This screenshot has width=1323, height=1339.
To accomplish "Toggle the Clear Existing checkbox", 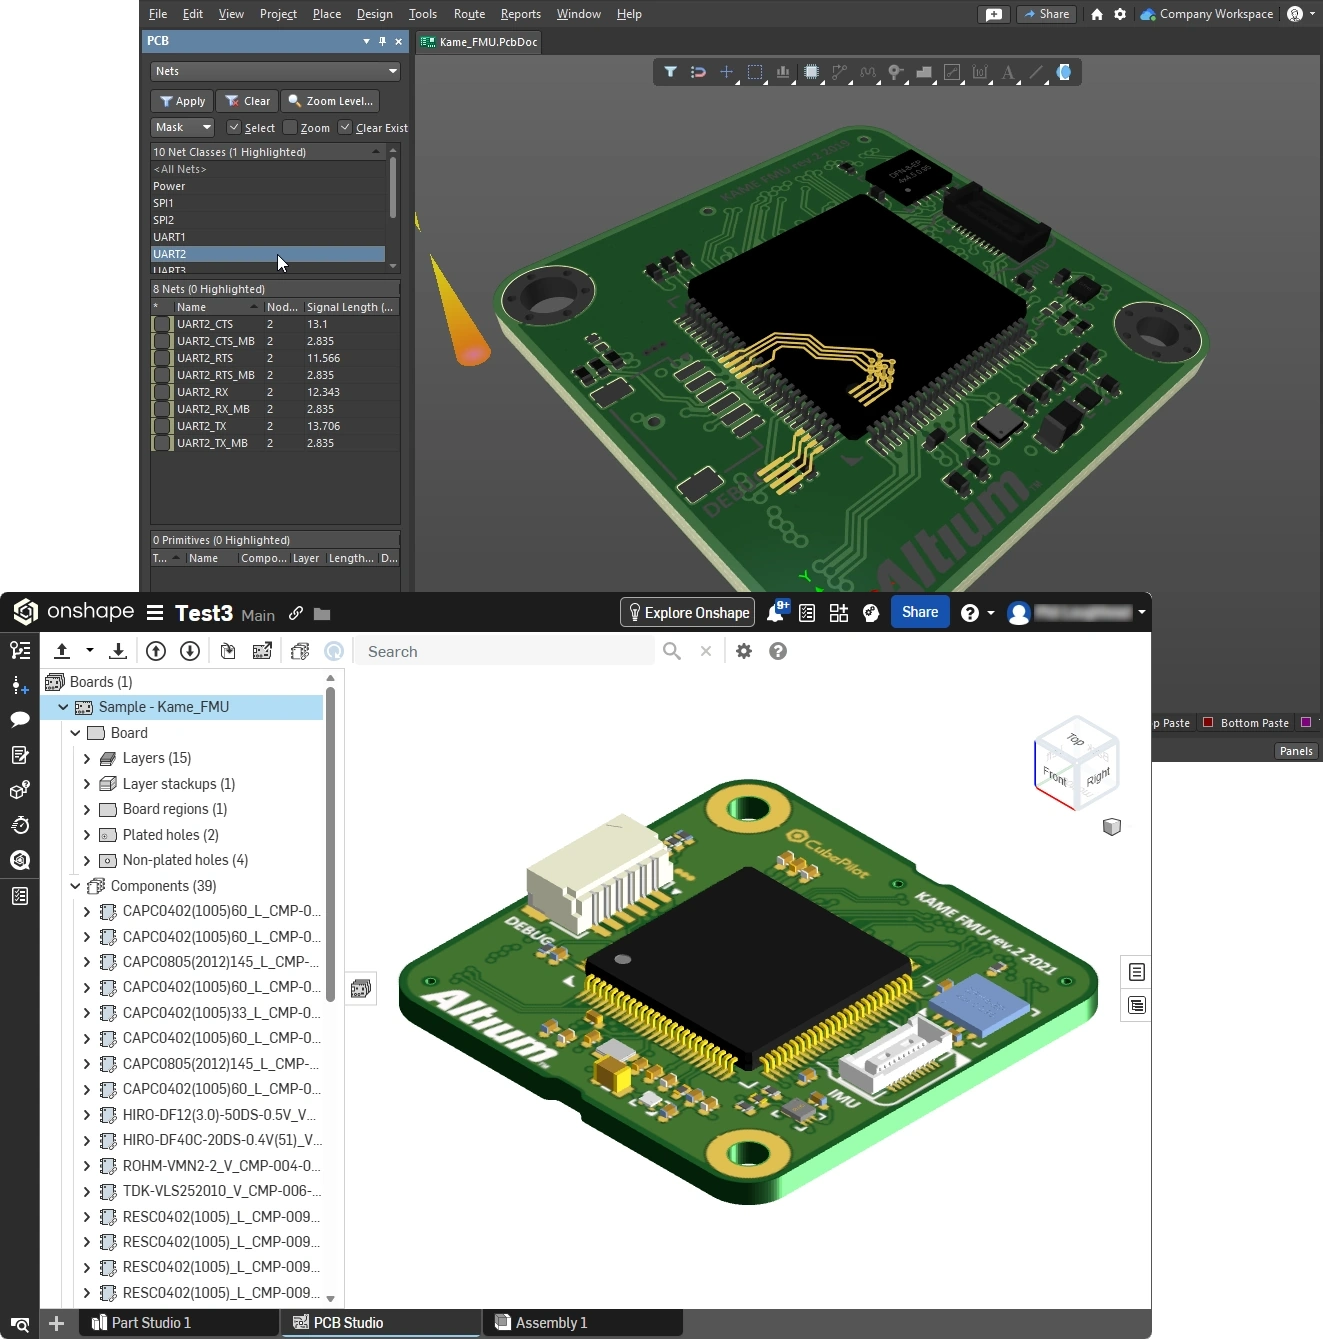I will (345, 127).
